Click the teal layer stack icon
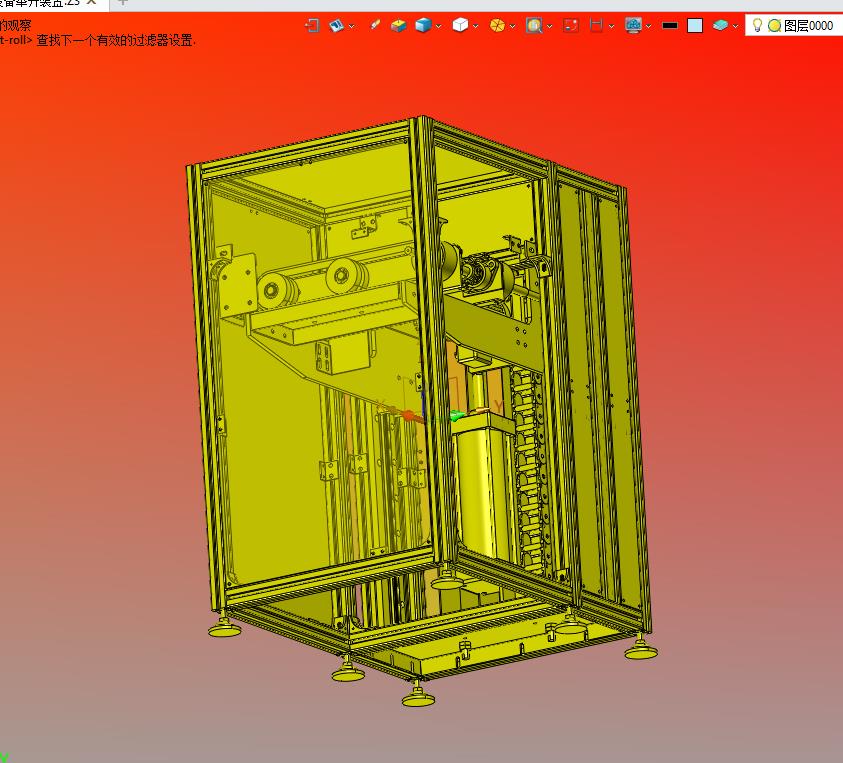Viewport: 843px width, 763px height. click(x=720, y=25)
